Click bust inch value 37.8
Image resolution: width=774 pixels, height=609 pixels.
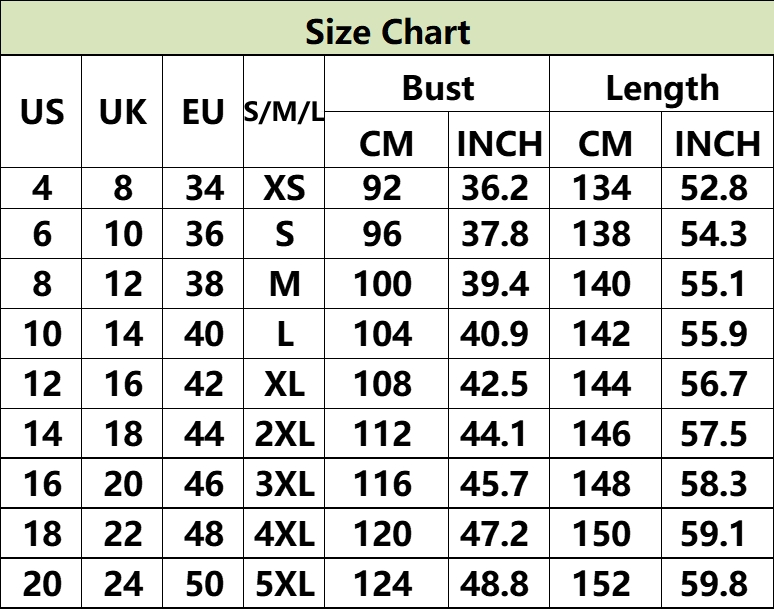pos(499,233)
